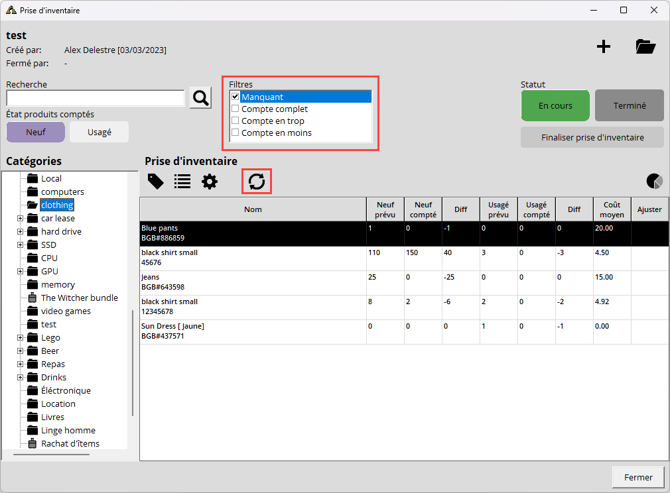Image resolution: width=670 pixels, height=493 pixels.
Task: Click the tag icon in inventory toolbar
Action: click(156, 181)
